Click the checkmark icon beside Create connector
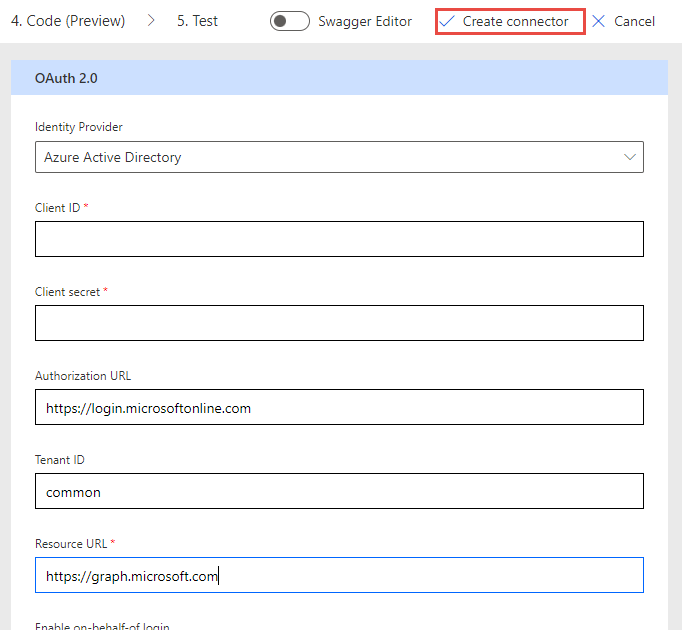The height and width of the screenshot is (630, 682). coord(446,21)
